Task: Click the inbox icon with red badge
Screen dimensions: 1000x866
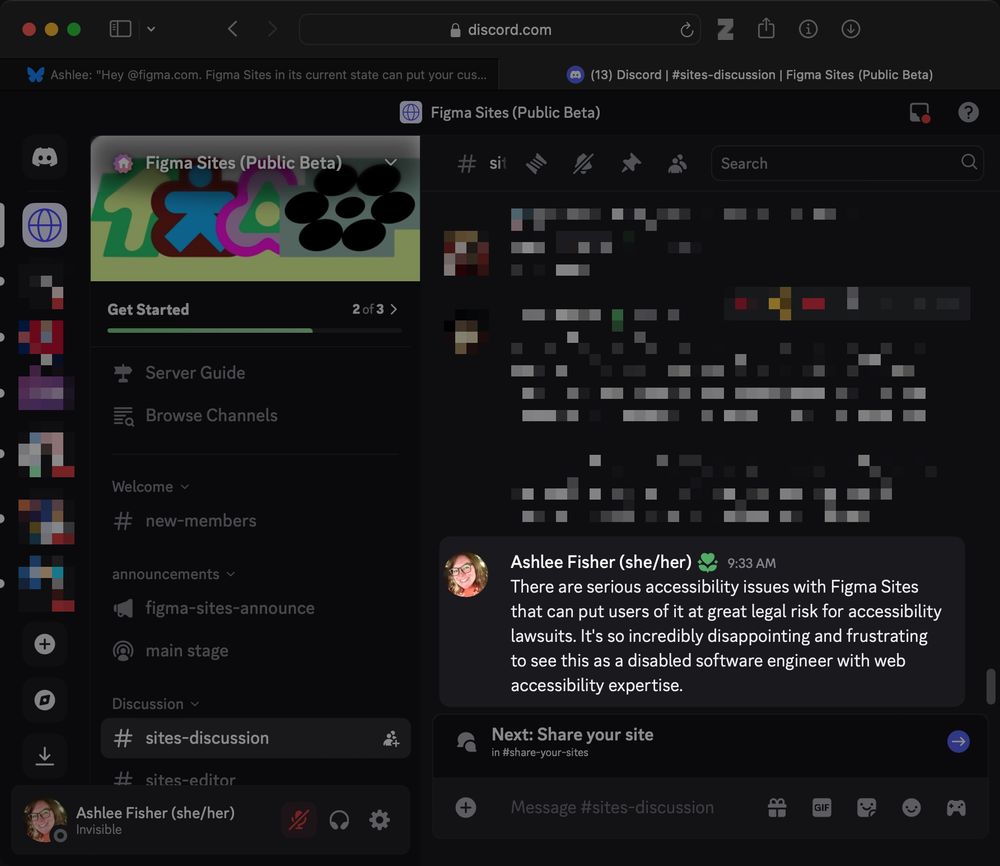Action: click(x=920, y=112)
